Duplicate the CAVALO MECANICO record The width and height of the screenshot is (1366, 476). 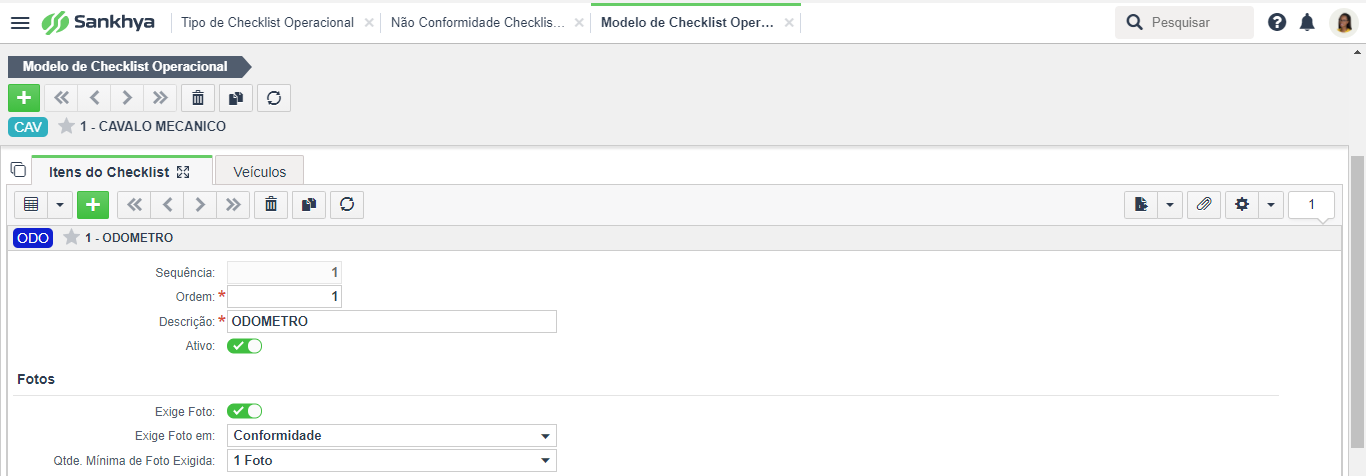pos(236,98)
